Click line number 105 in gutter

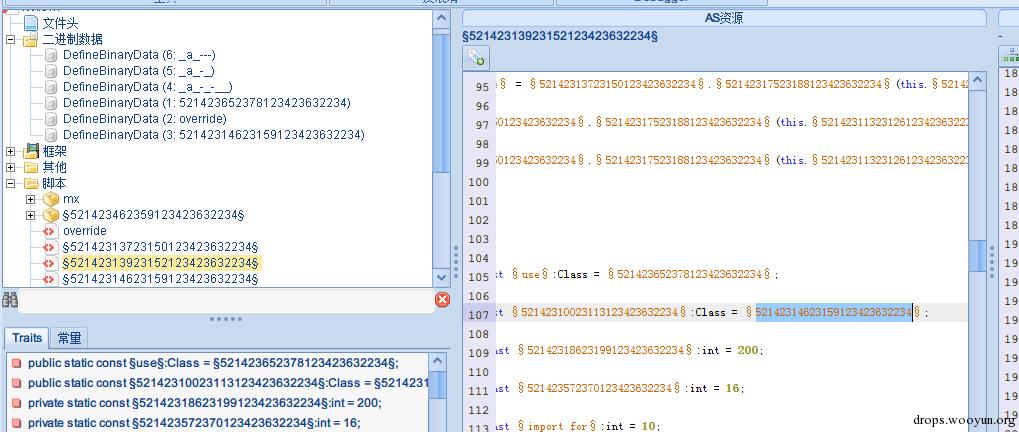tap(478, 277)
